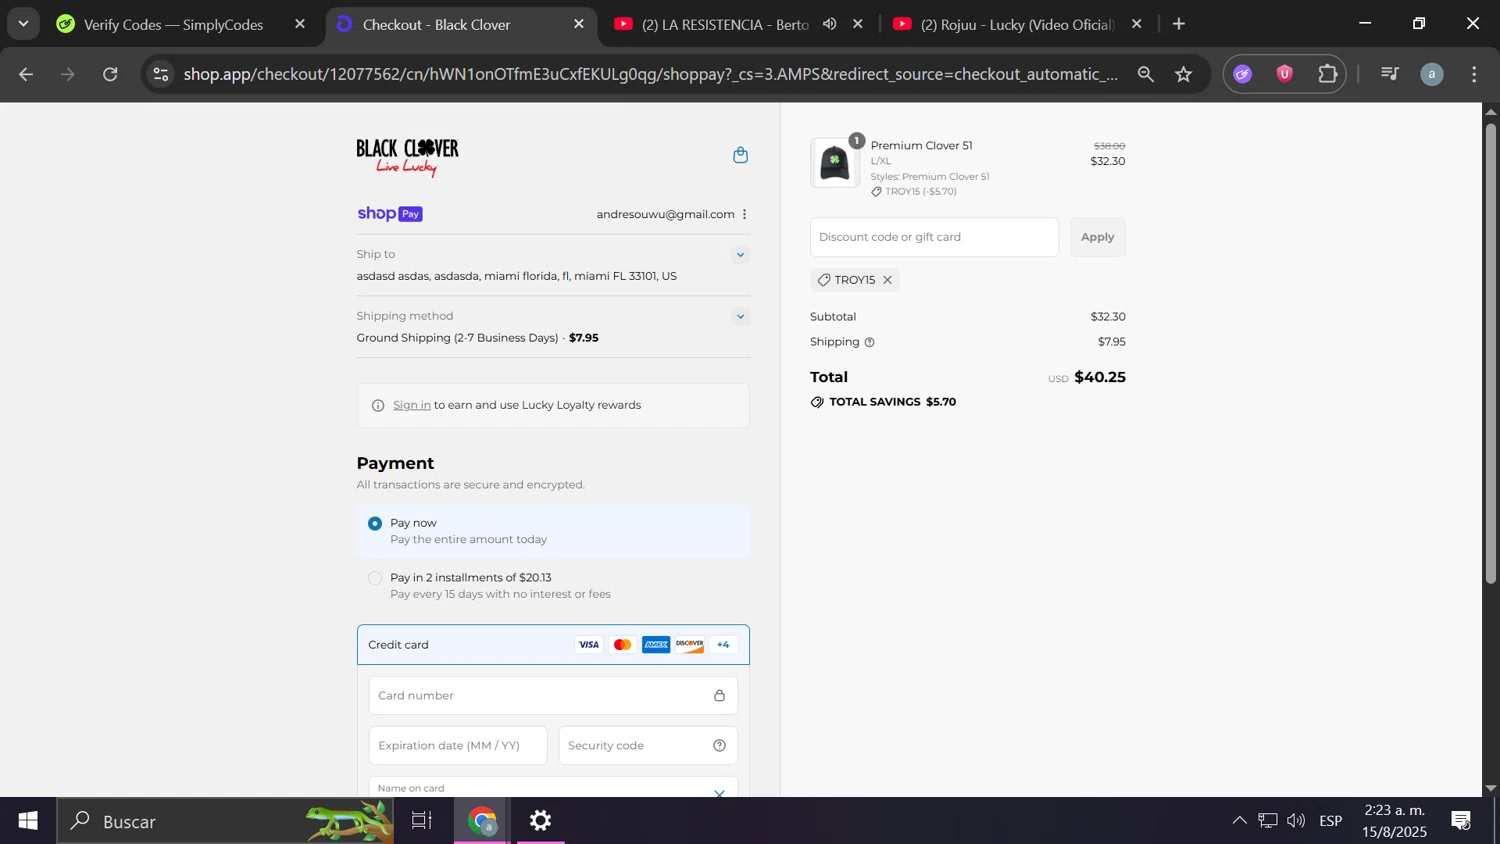Screen dimensions: 1500x844
Task: Click the address bar URL
Action: coord(650,74)
